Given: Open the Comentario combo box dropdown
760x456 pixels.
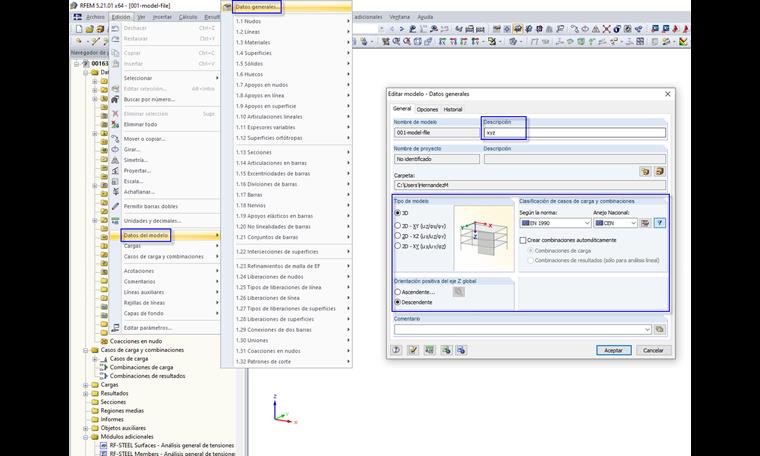Looking at the screenshot, I should 647,330.
